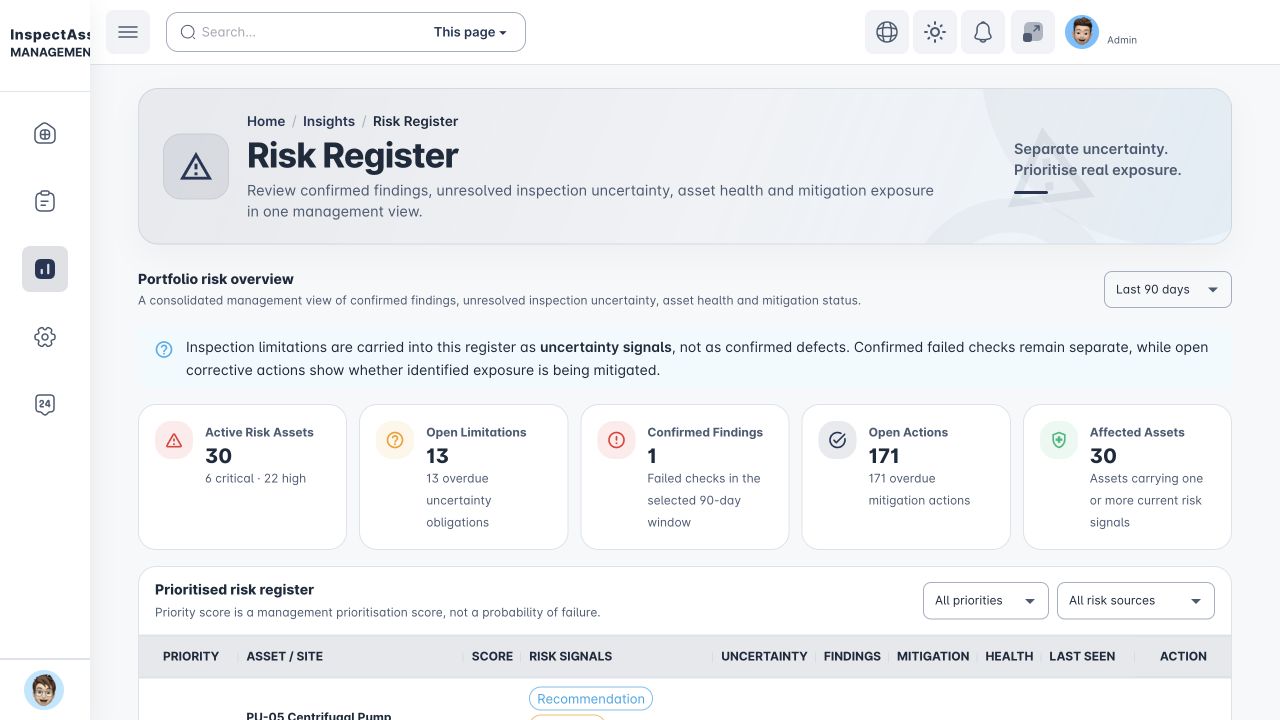Go to Insights breadcrumb link
The height and width of the screenshot is (720, 1280).
[329, 121]
